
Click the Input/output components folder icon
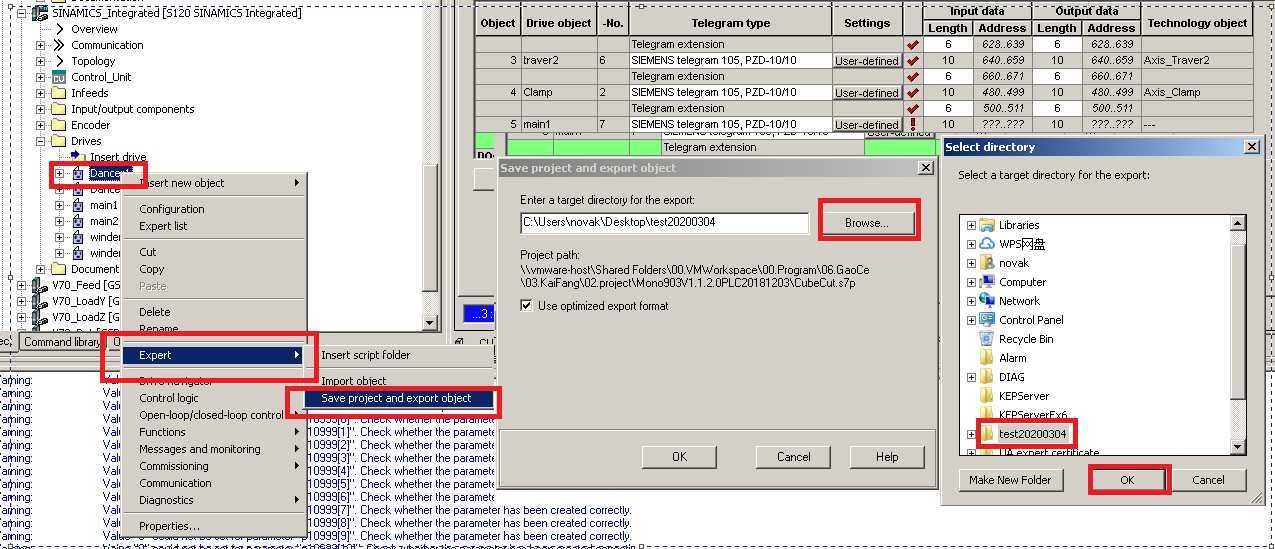[x=58, y=109]
